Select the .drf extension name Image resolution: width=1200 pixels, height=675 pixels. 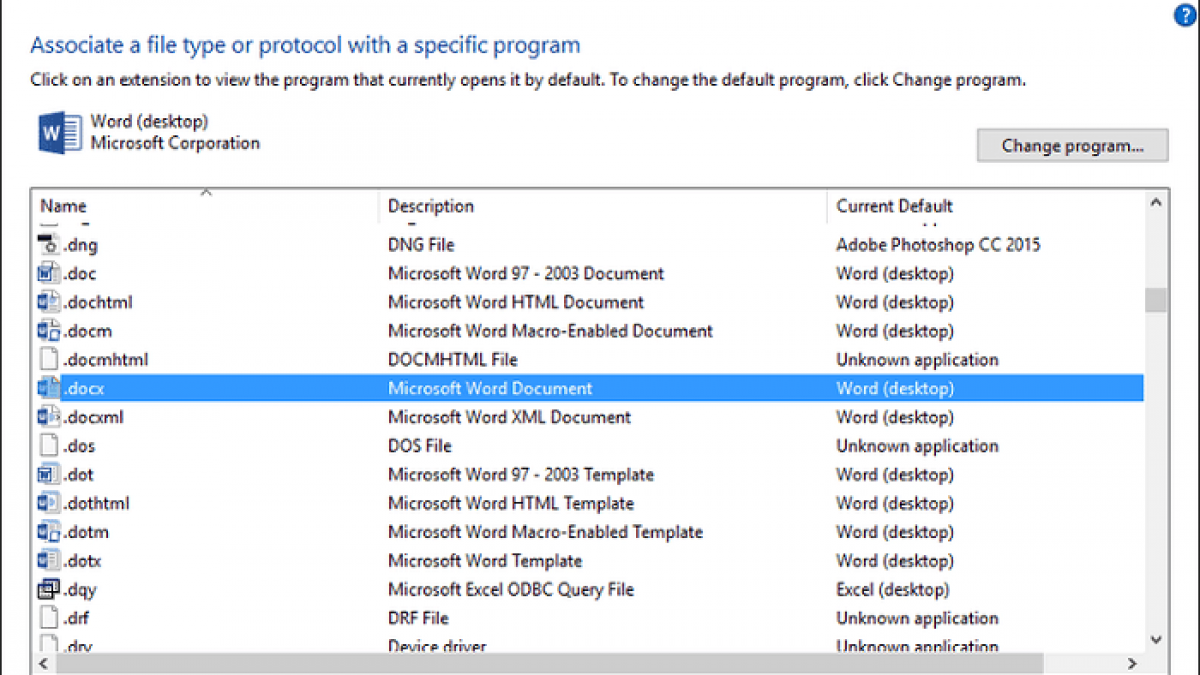[x=77, y=618]
